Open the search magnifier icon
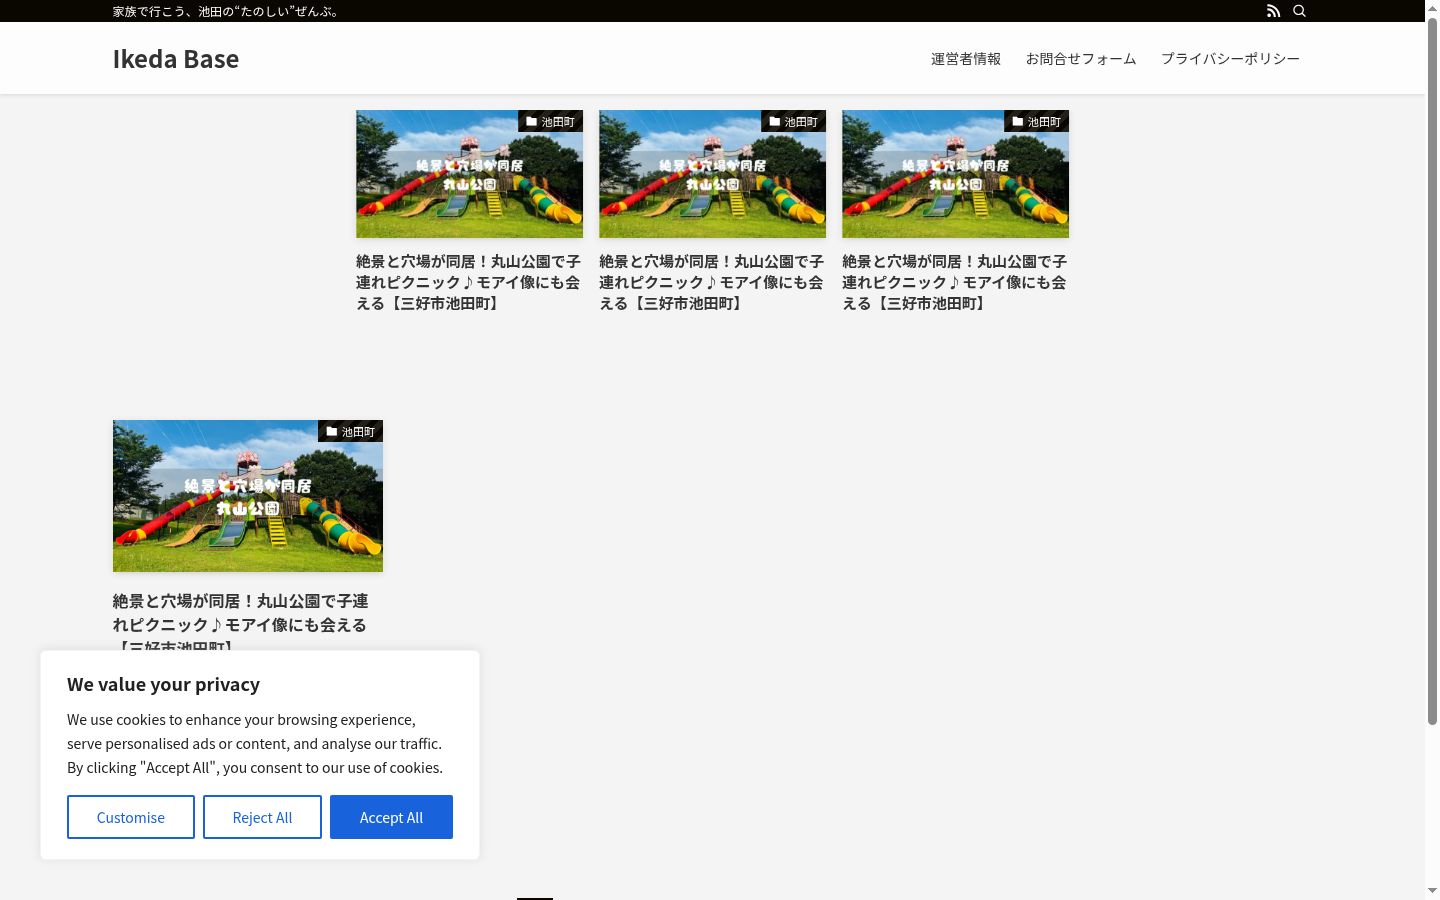This screenshot has width=1440, height=900. tap(1299, 11)
